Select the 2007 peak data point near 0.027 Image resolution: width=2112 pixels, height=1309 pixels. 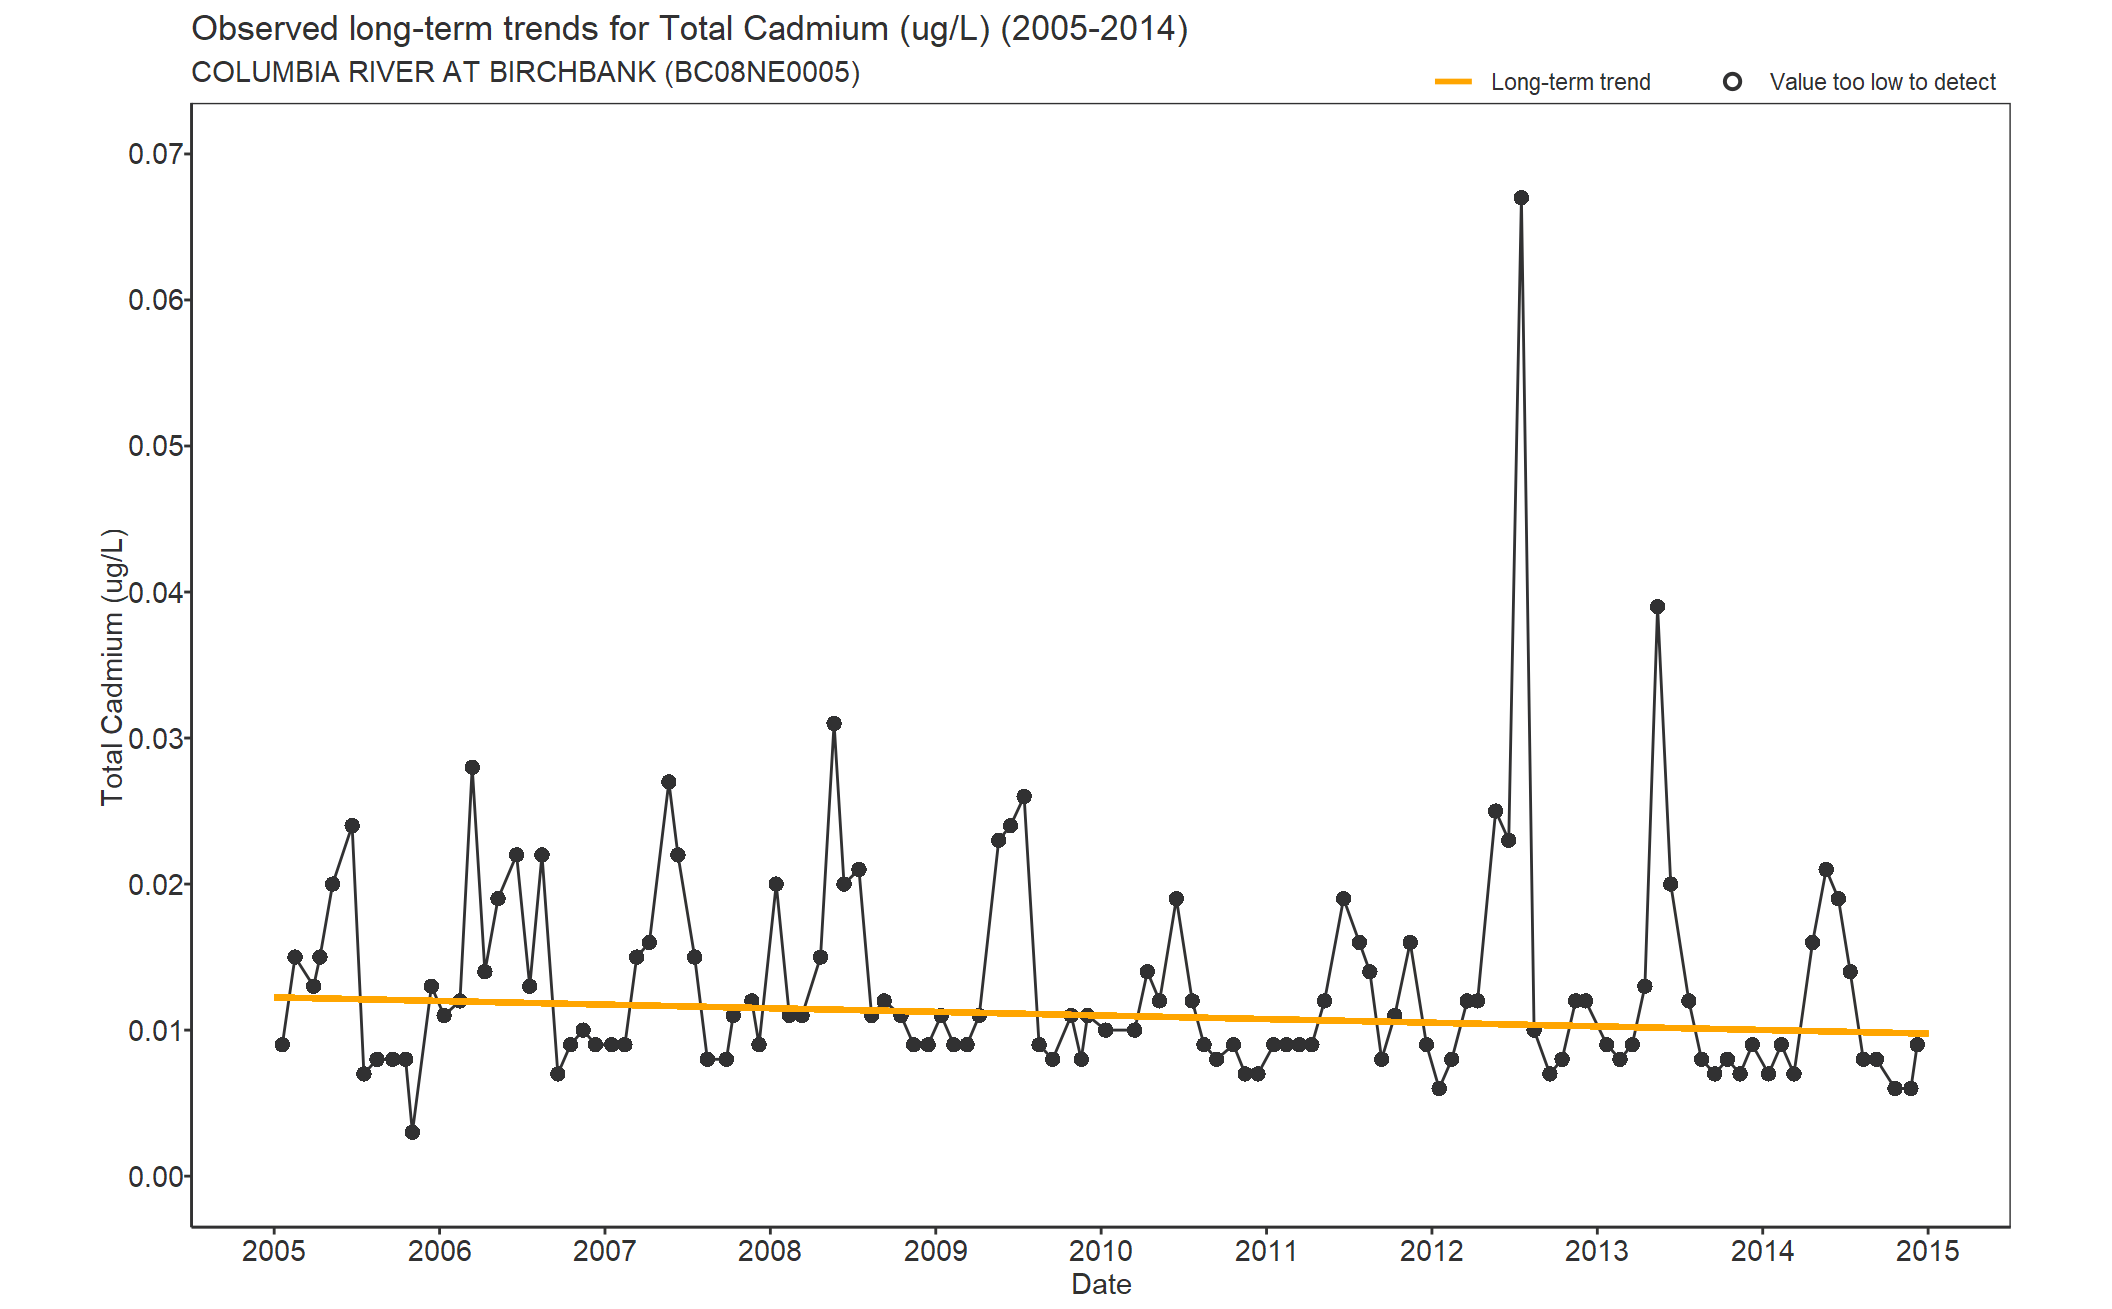click(x=669, y=782)
